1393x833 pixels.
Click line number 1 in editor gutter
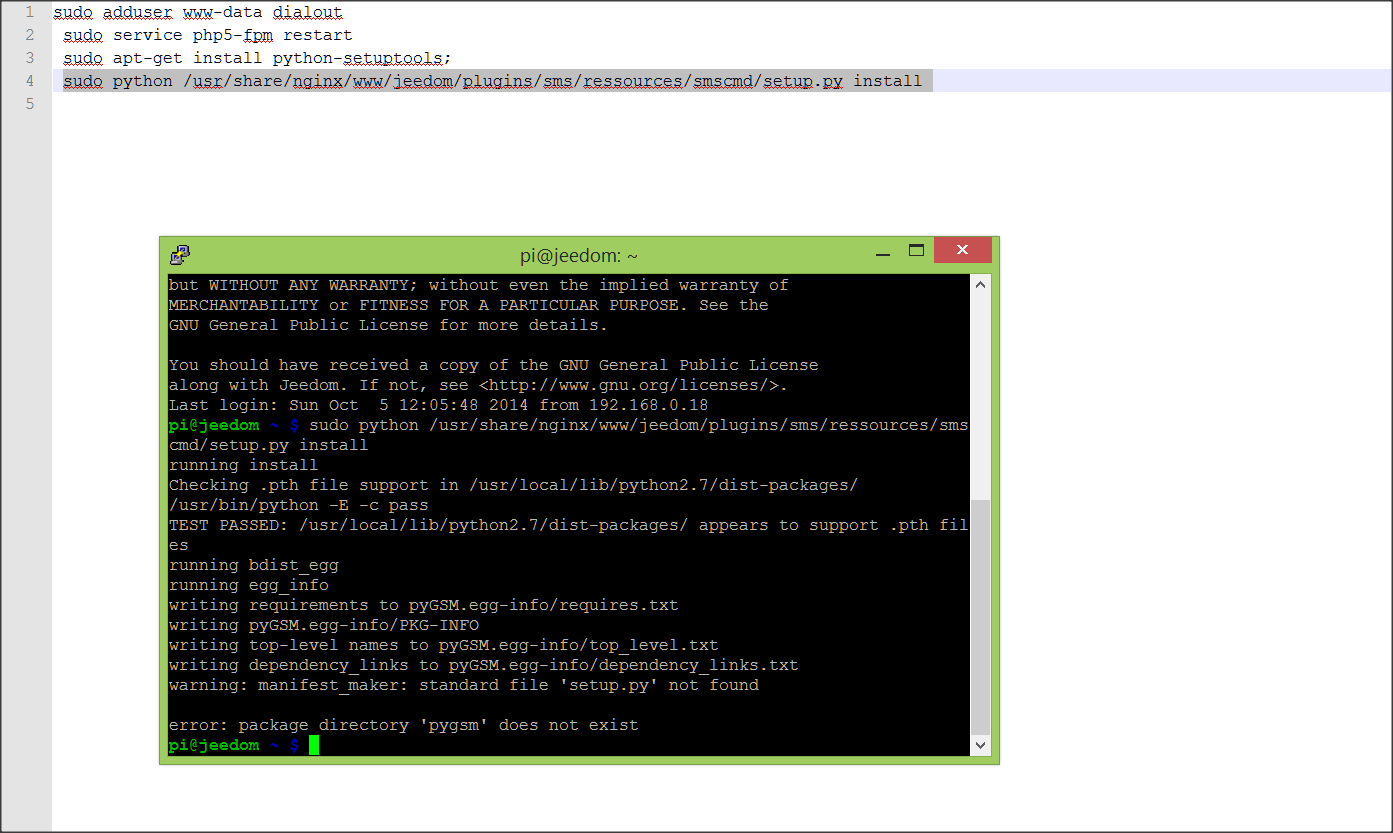(30, 12)
